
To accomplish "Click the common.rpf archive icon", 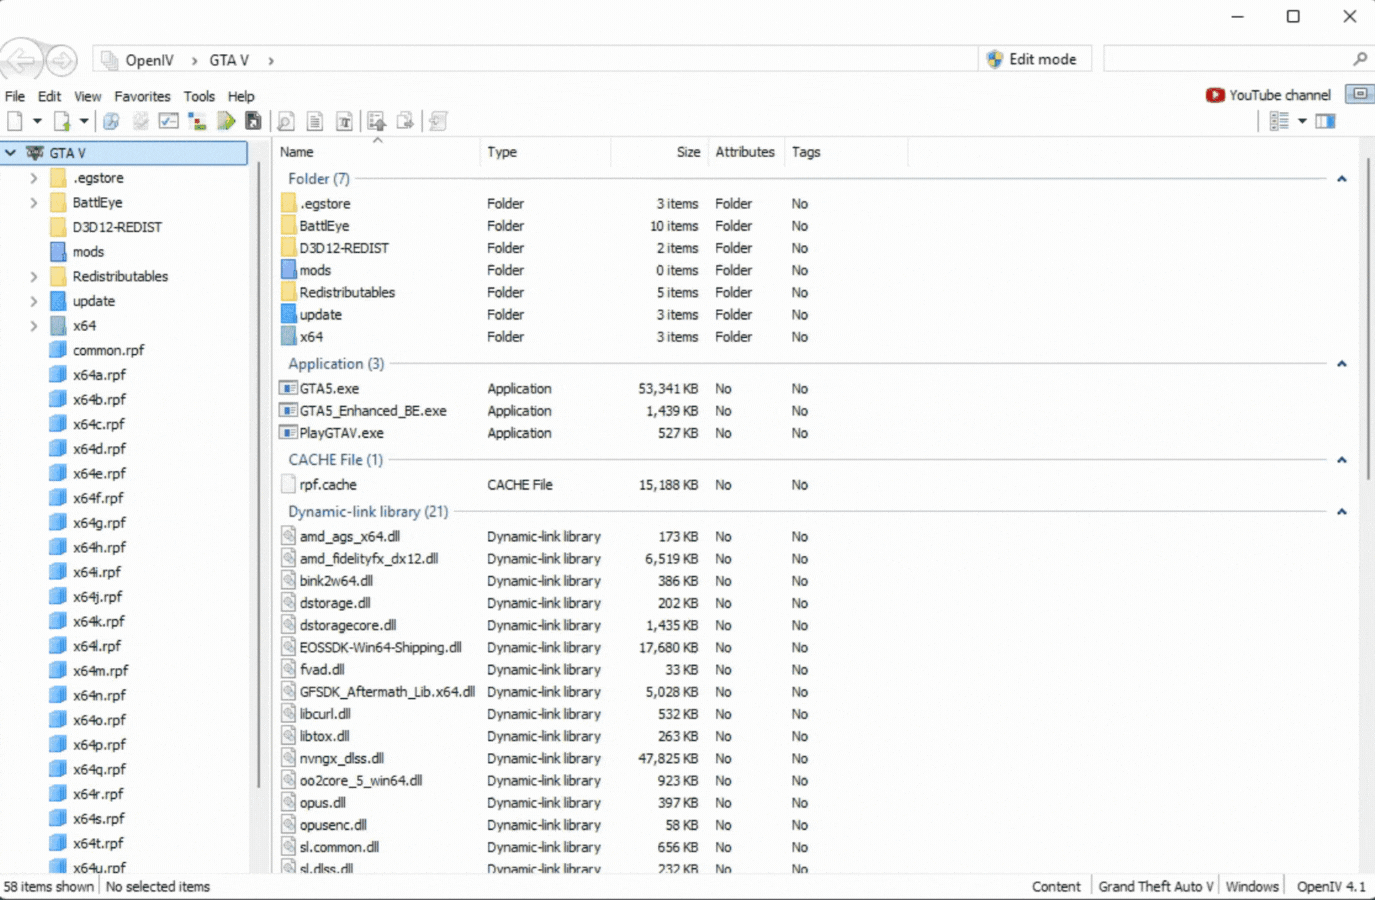I will click(x=58, y=350).
